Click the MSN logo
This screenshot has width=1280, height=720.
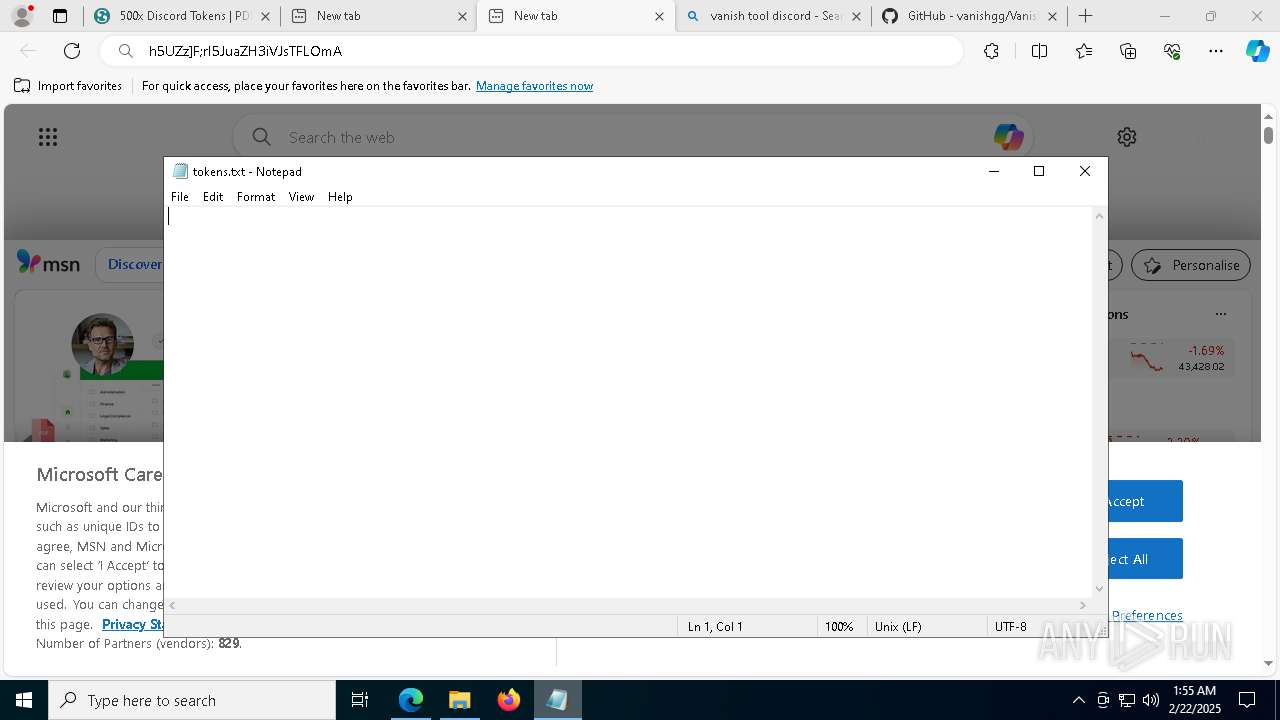coord(48,263)
